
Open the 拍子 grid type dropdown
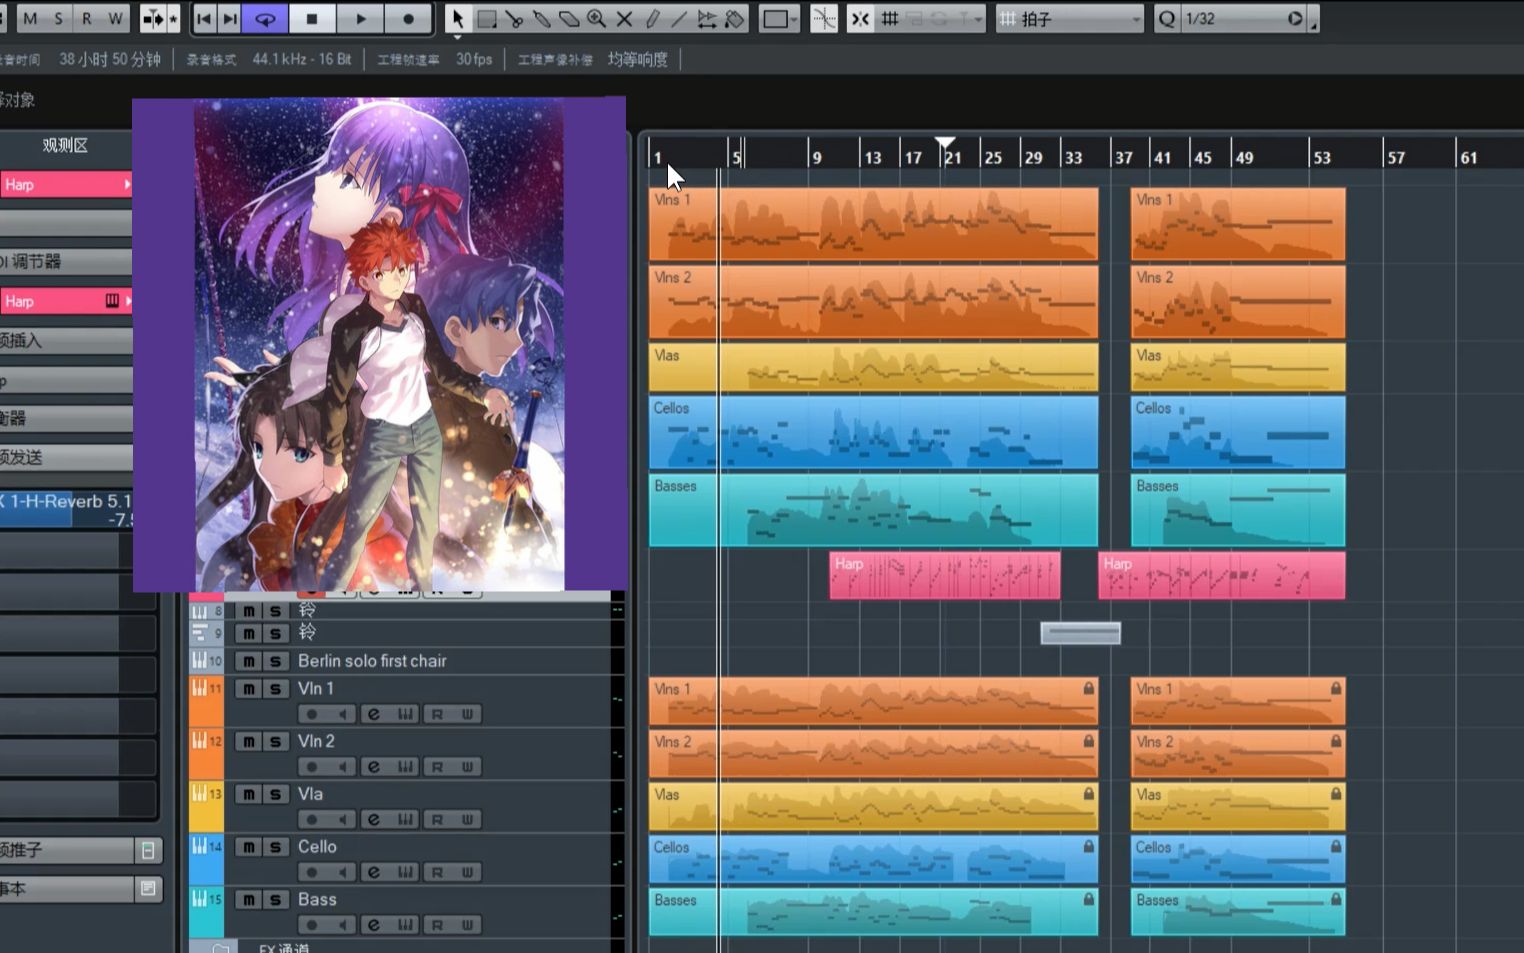coord(1070,19)
